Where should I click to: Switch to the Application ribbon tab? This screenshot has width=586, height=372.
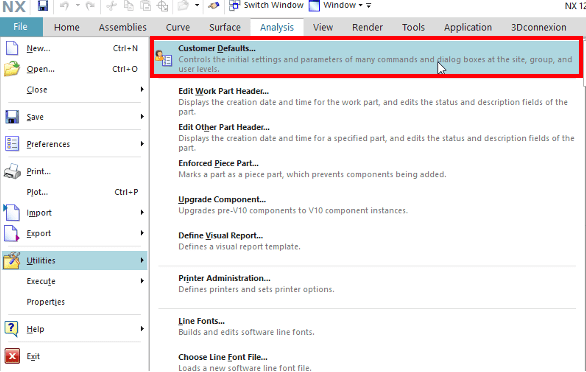tap(468, 27)
